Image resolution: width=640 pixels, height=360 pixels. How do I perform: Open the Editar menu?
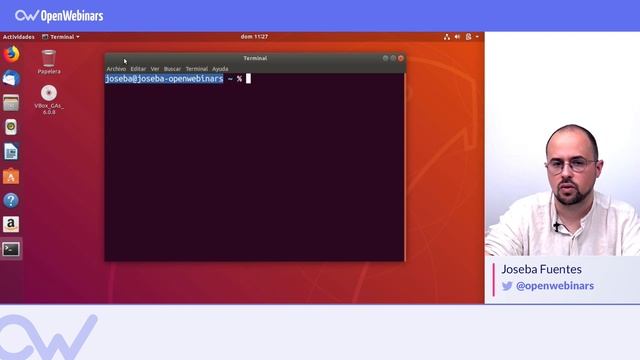(x=138, y=69)
